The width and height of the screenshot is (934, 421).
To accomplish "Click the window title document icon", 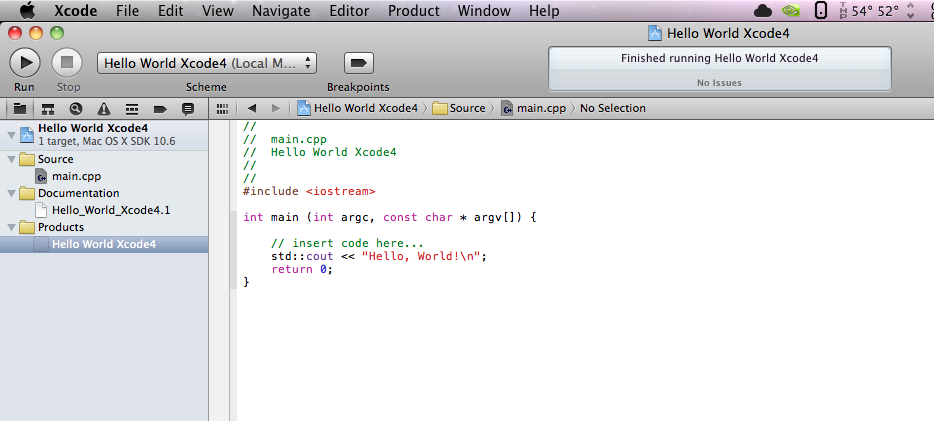I will coord(655,33).
